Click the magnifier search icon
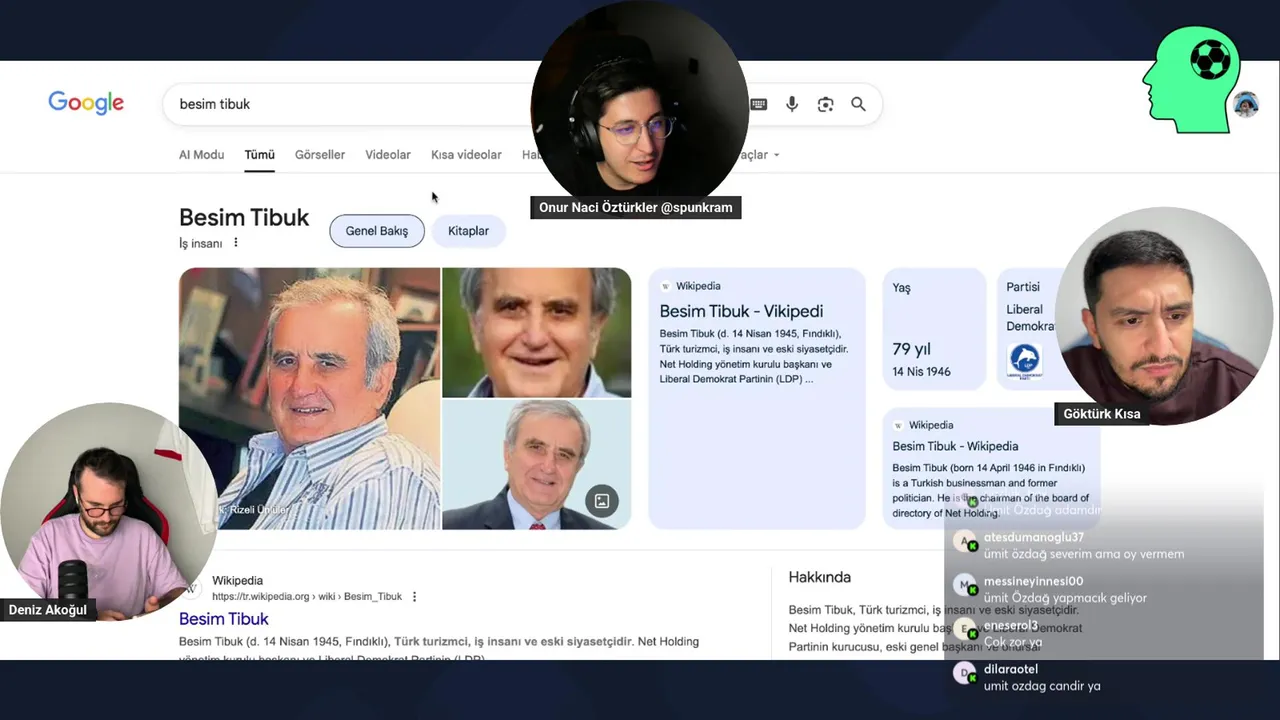The image size is (1280, 720). 858,104
